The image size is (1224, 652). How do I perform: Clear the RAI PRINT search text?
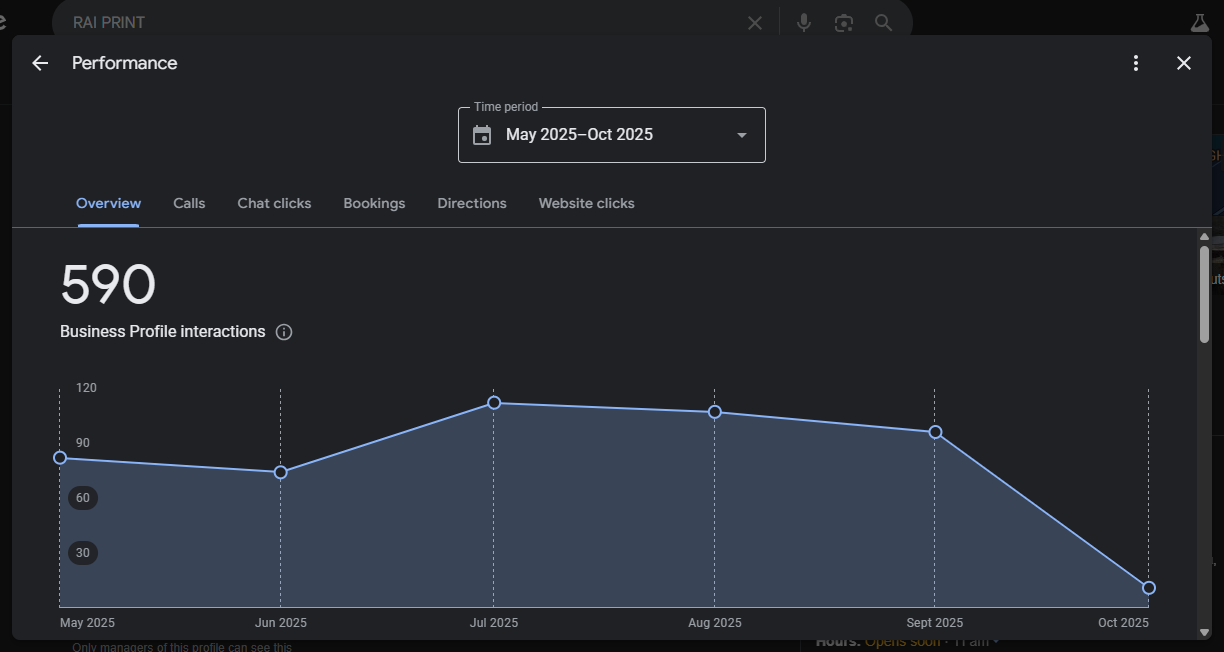tap(755, 22)
